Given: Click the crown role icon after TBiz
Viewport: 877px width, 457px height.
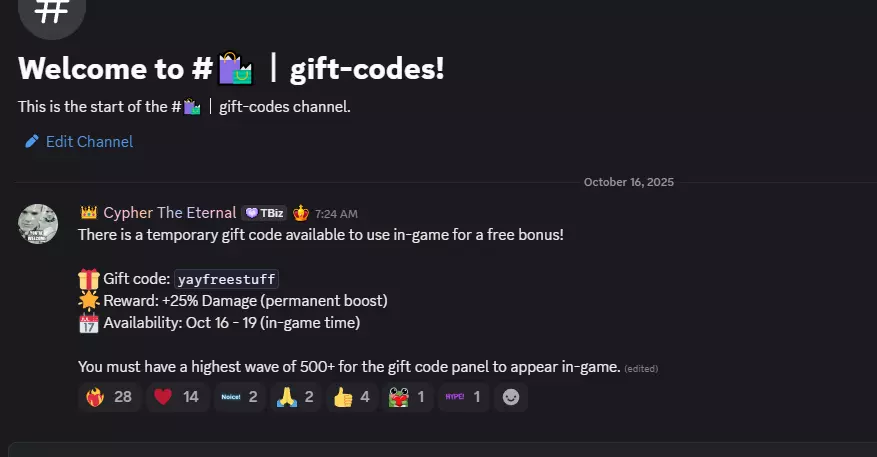Looking at the screenshot, I should pos(301,213).
